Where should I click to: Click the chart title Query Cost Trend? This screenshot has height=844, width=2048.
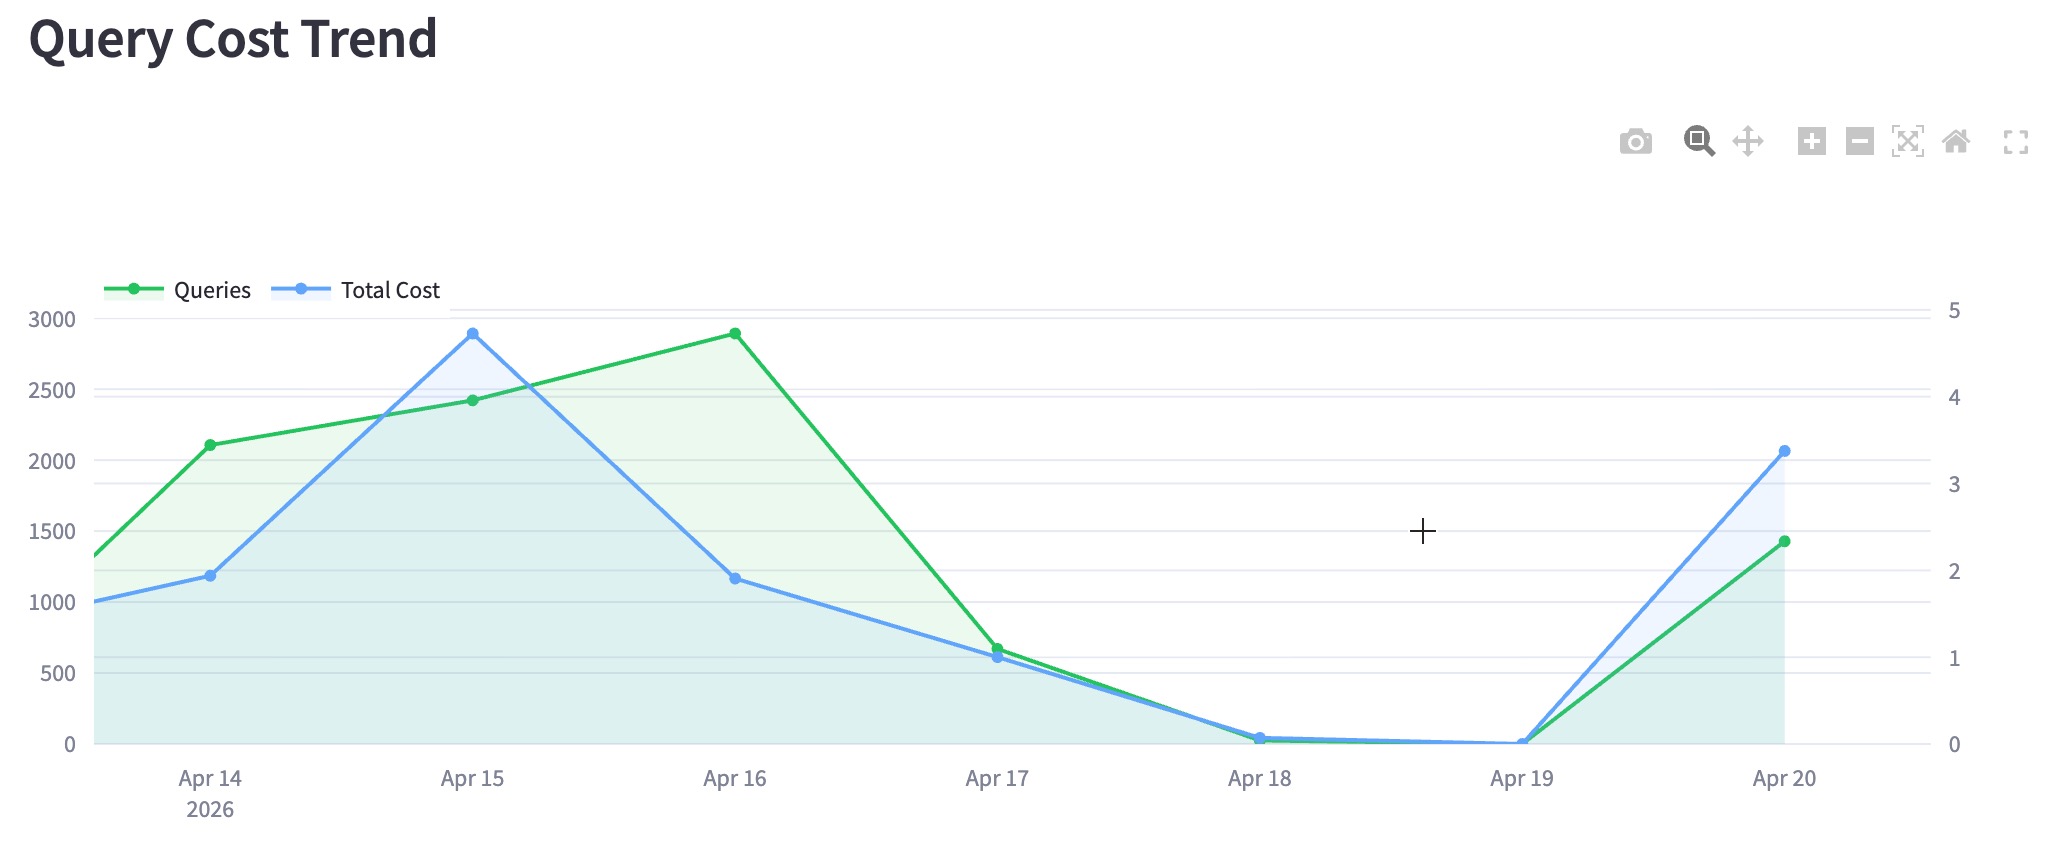pyautogui.click(x=233, y=40)
